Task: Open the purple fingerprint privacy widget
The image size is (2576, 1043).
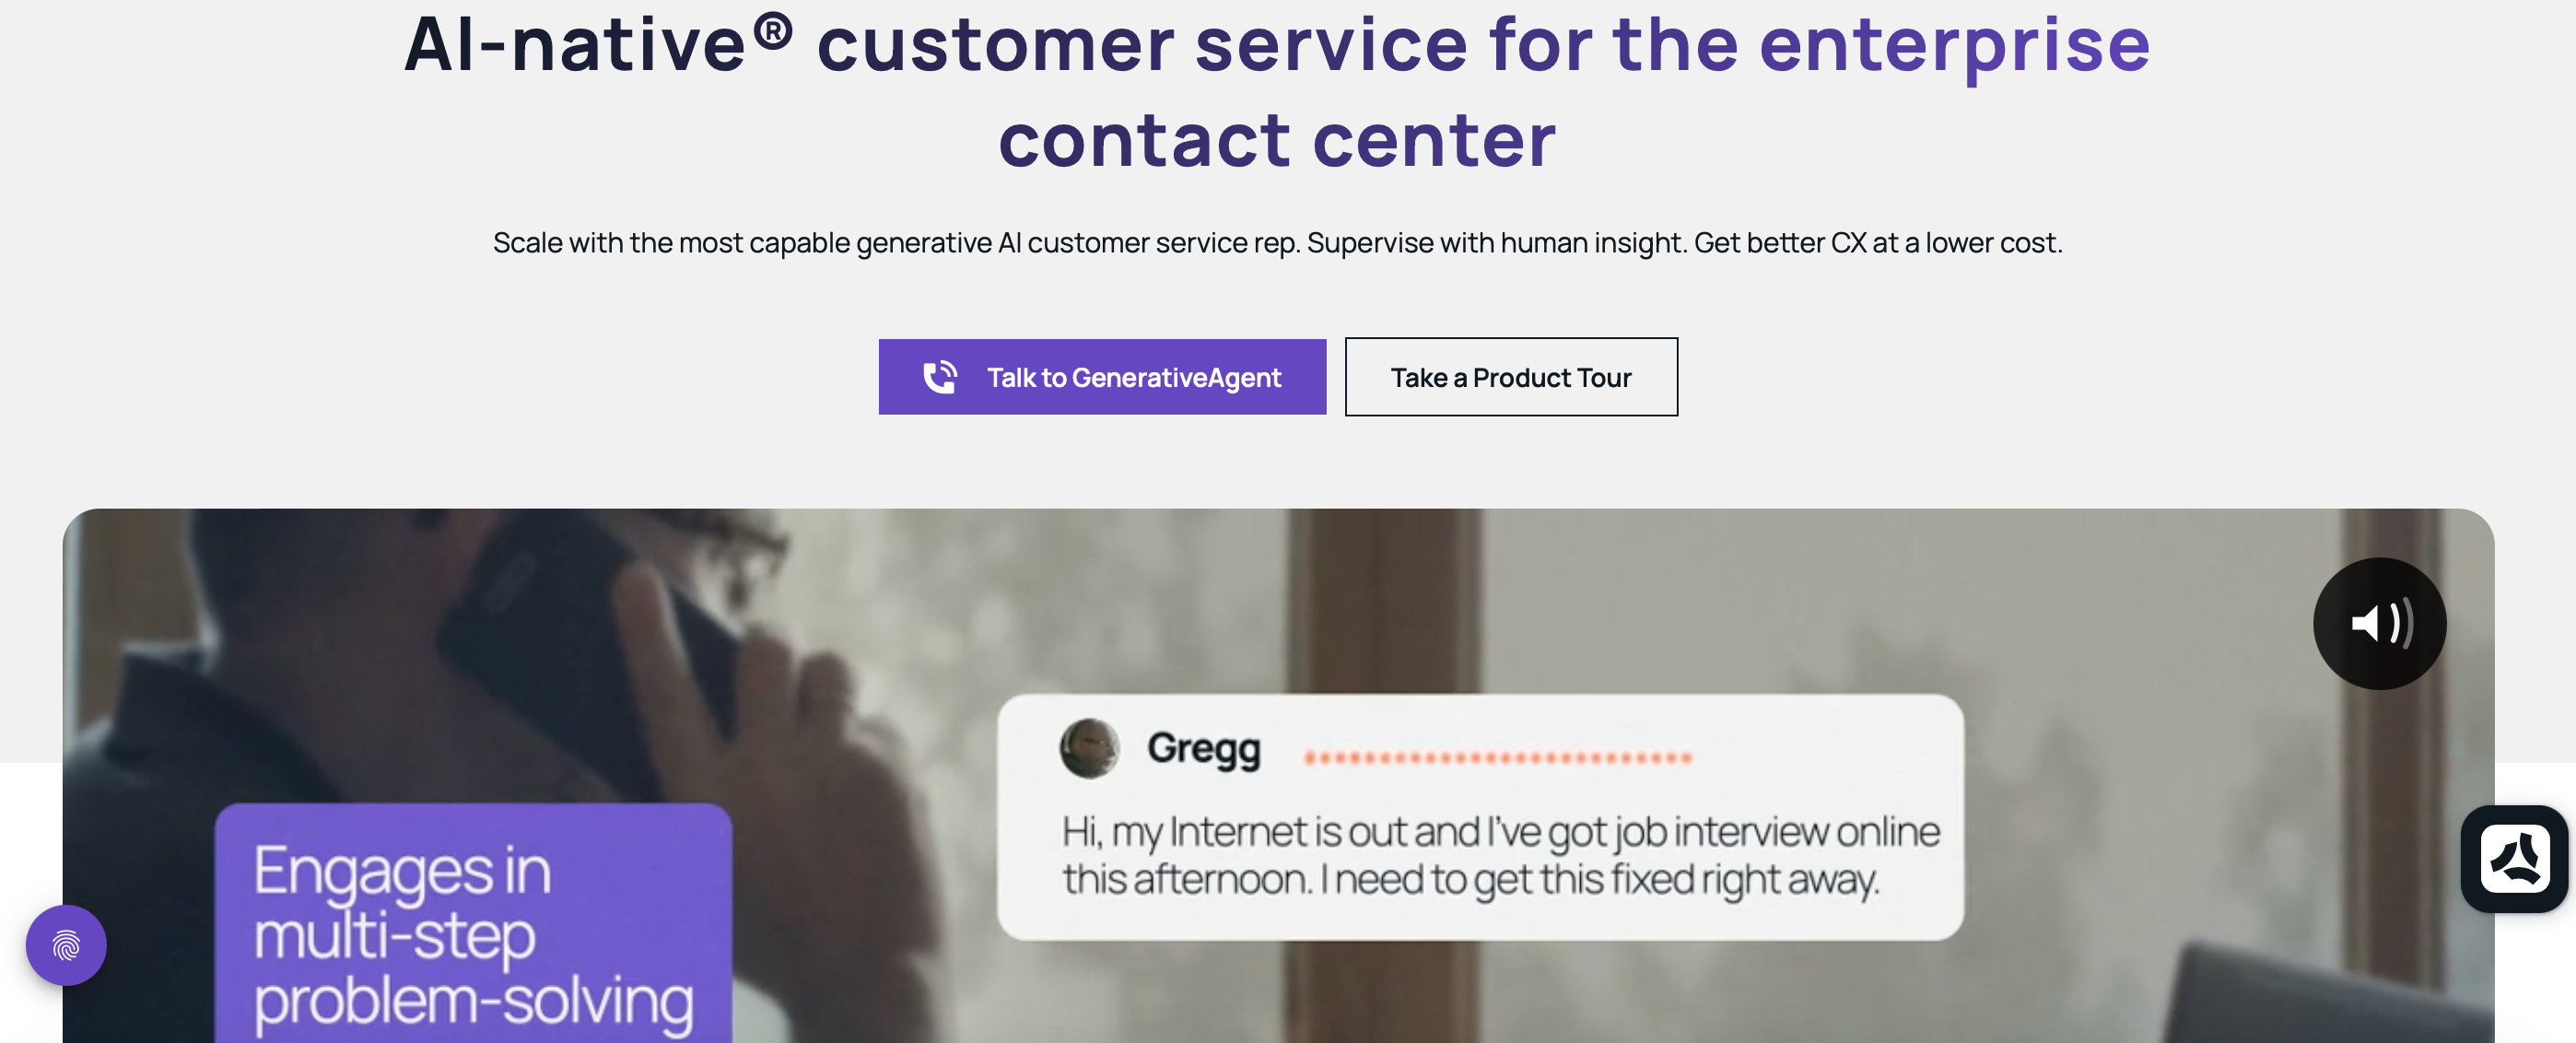Action: click(66, 944)
